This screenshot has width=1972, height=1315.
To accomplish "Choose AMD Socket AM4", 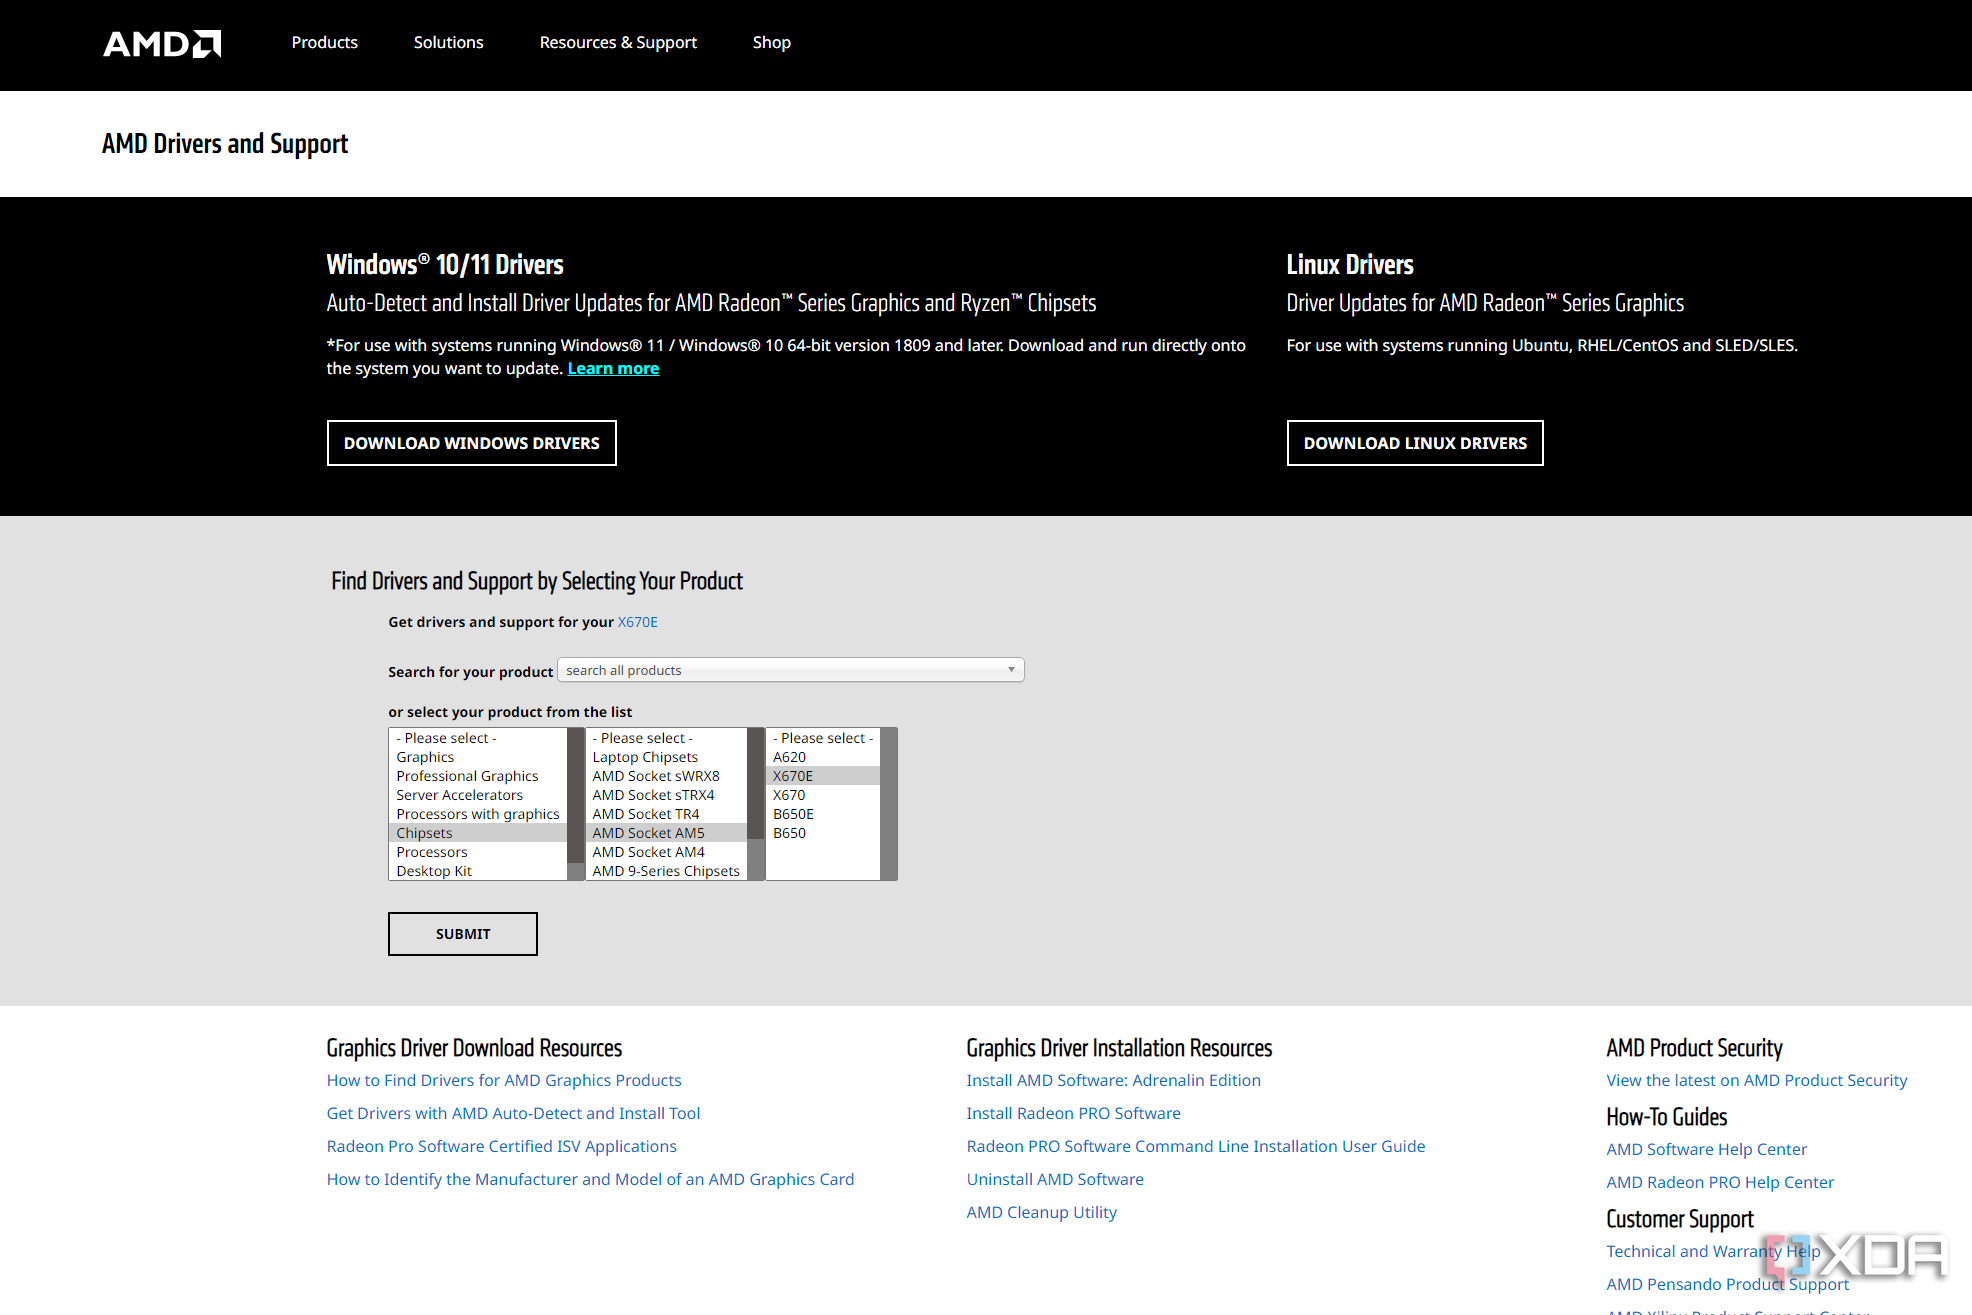I will click(x=667, y=852).
